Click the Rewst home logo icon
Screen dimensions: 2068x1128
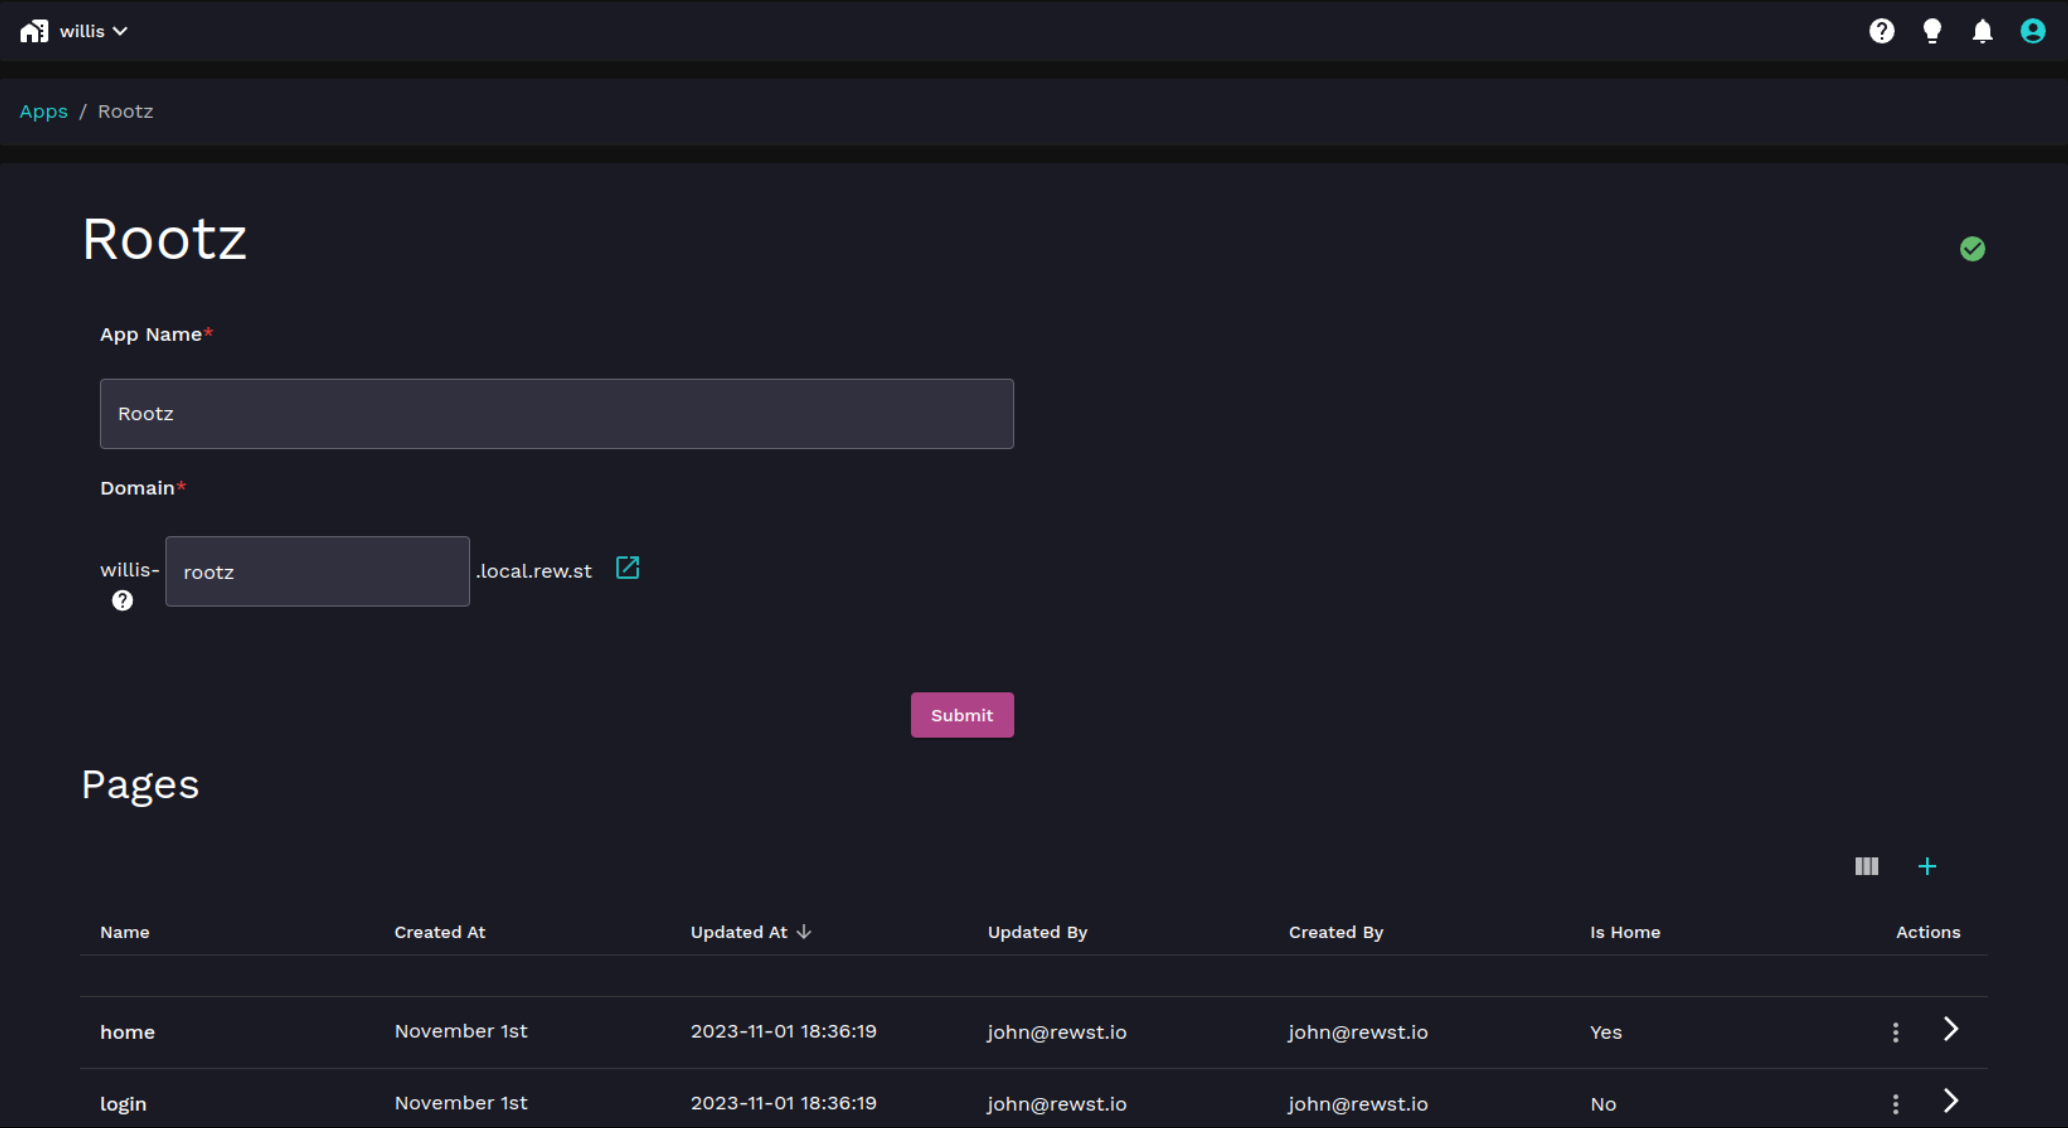(x=34, y=31)
